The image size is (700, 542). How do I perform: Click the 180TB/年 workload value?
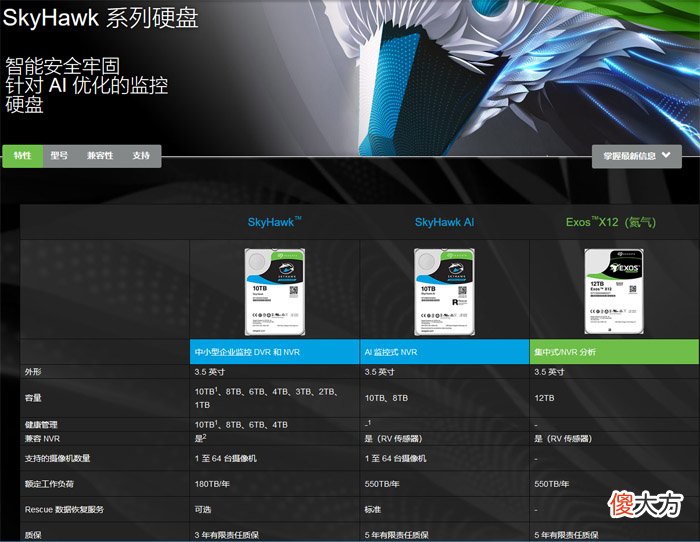(x=212, y=484)
